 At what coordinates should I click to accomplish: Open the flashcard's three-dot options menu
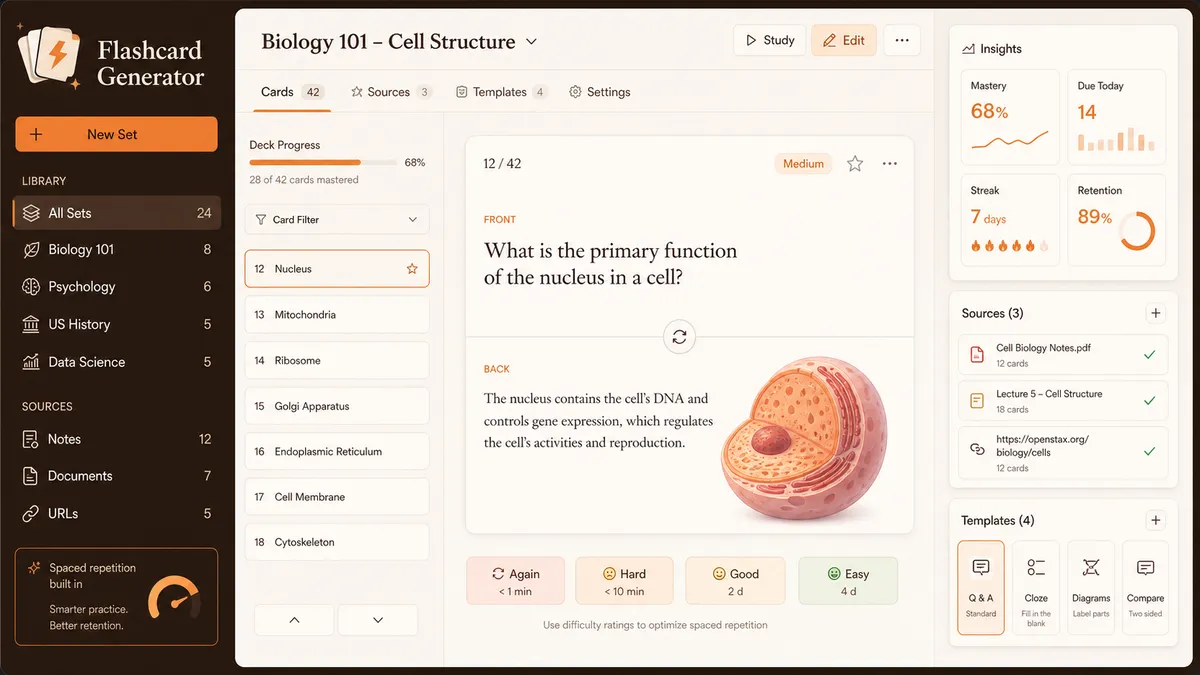[x=890, y=164]
